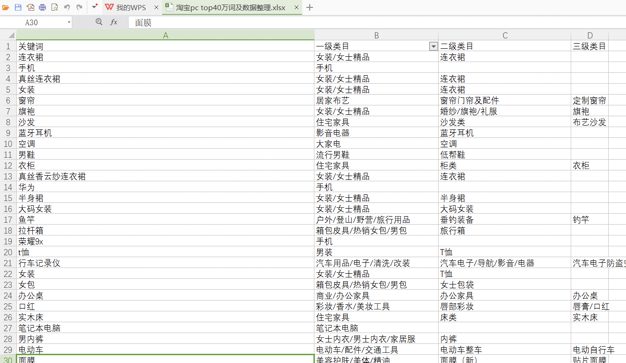This screenshot has width=626, height=363.
Task: Select the cell 女士包袋
Action: point(505,285)
